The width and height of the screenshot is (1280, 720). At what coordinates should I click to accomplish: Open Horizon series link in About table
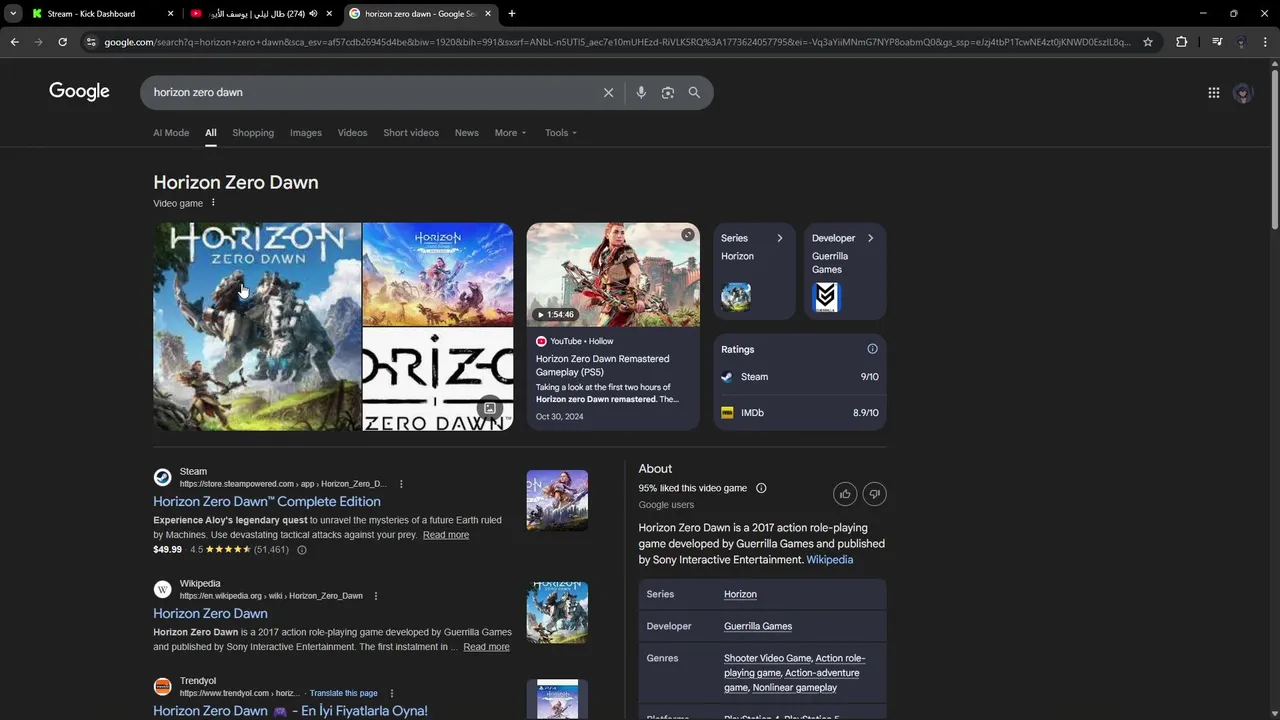coord(740,594)
